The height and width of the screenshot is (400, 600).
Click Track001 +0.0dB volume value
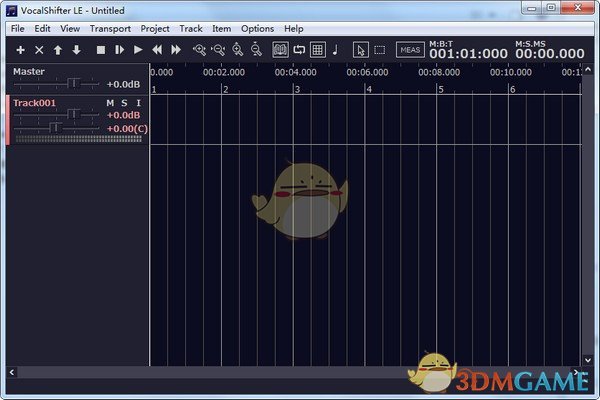pos(123,115)
